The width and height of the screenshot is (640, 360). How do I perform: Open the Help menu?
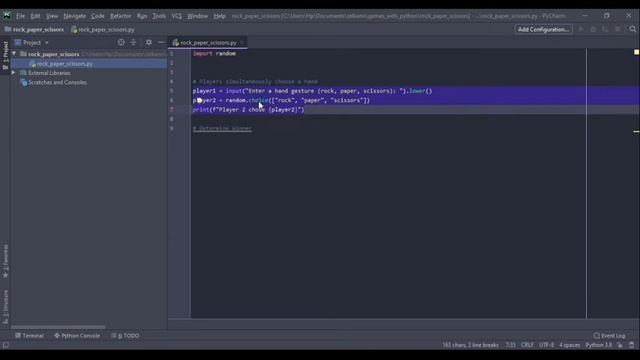pos(220,16)
